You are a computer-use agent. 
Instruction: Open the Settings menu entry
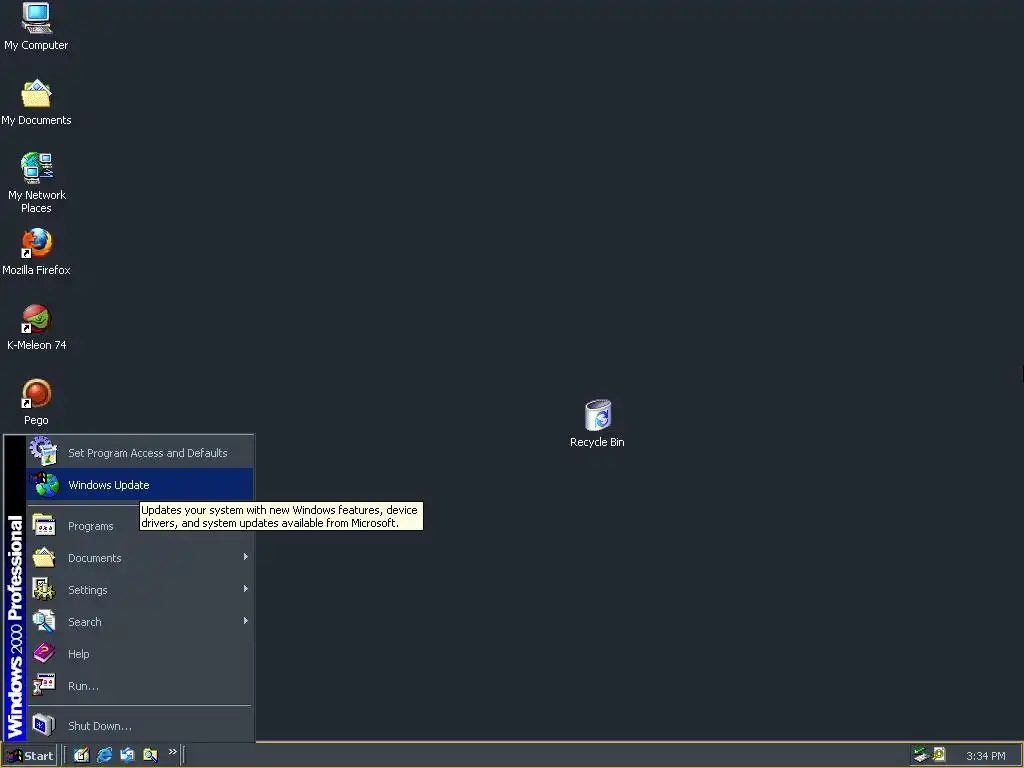140,590
